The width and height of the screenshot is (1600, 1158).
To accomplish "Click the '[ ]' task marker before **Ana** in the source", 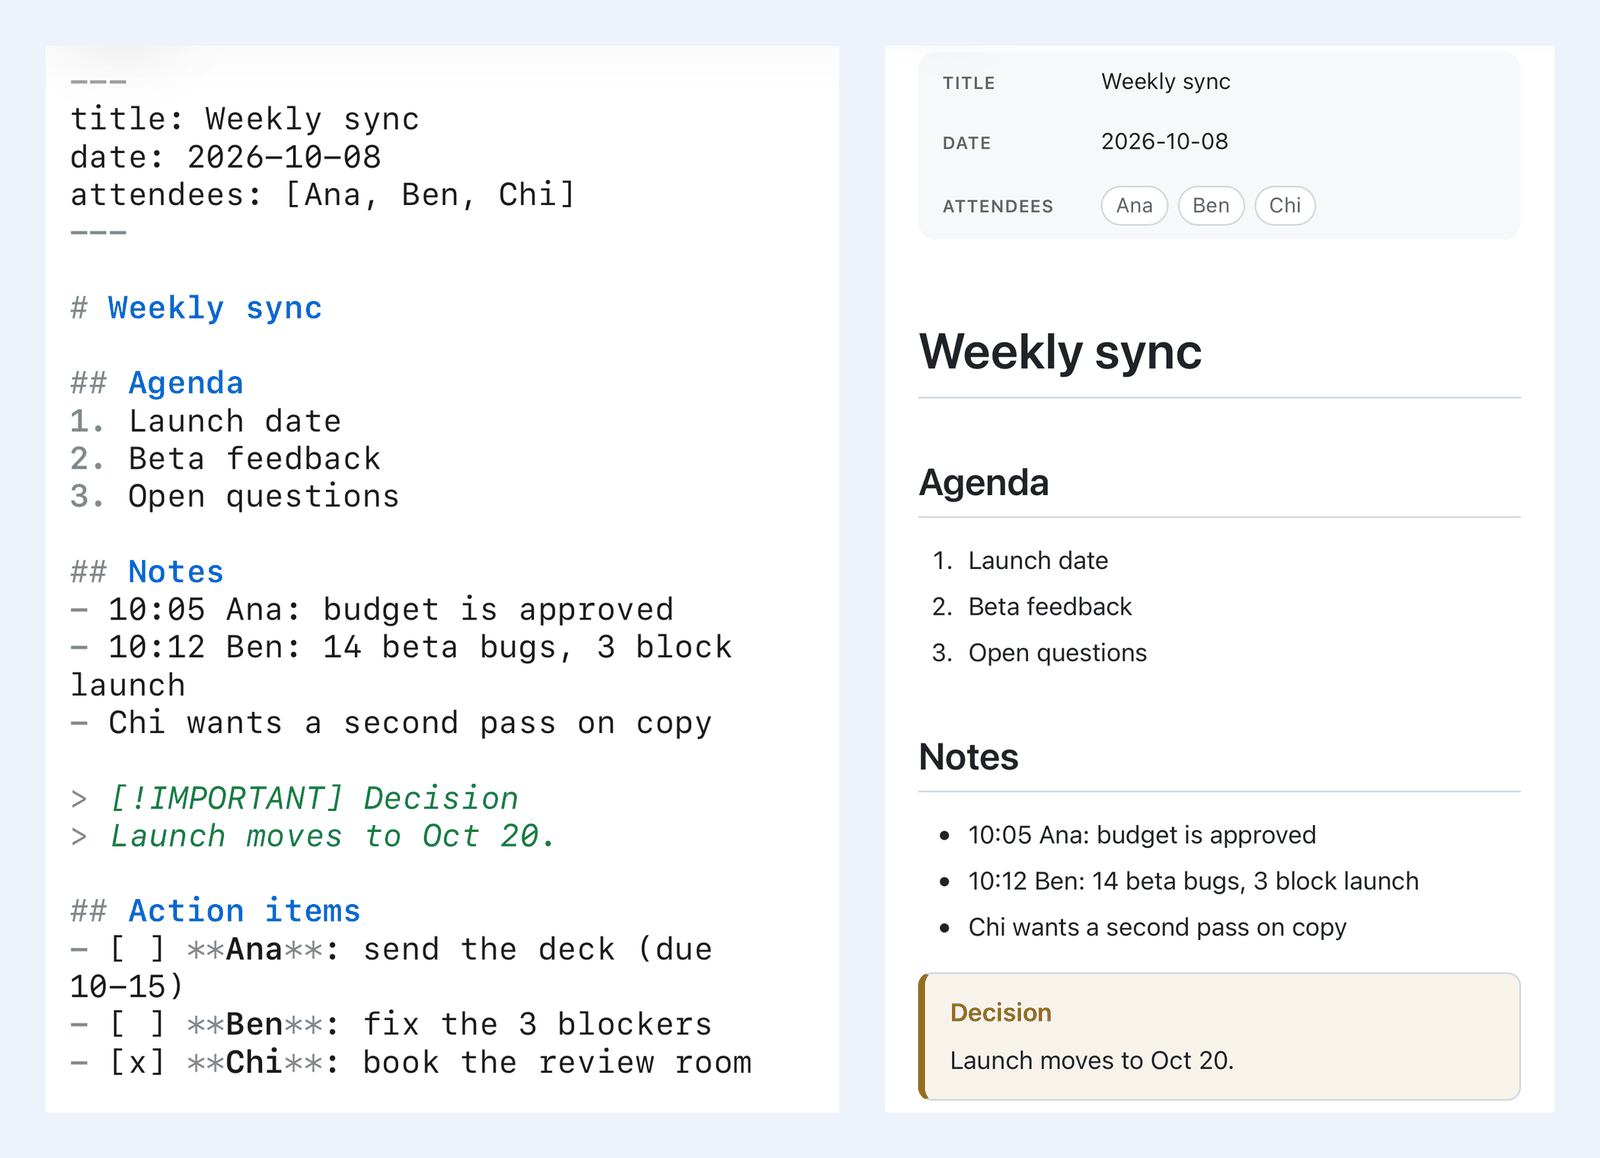I will point(137,949).
